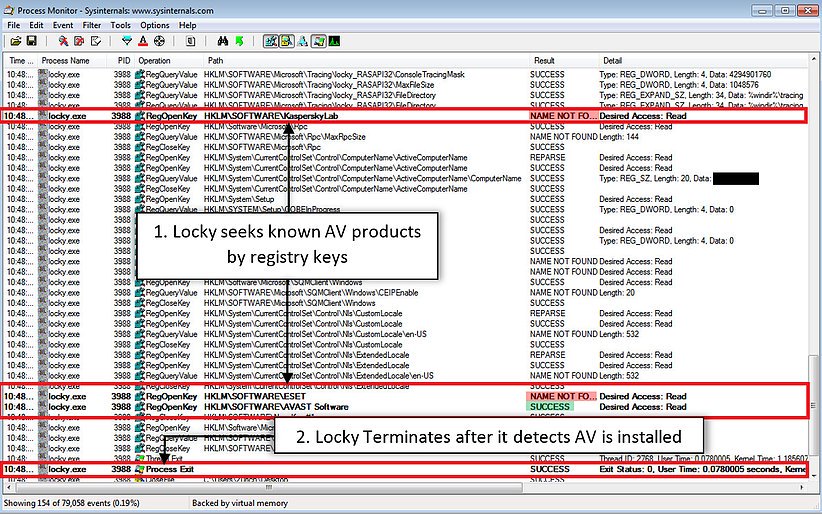Open the Process Tree toolbar icon
This screenshot has width=822, height=514.
point(190,41)
